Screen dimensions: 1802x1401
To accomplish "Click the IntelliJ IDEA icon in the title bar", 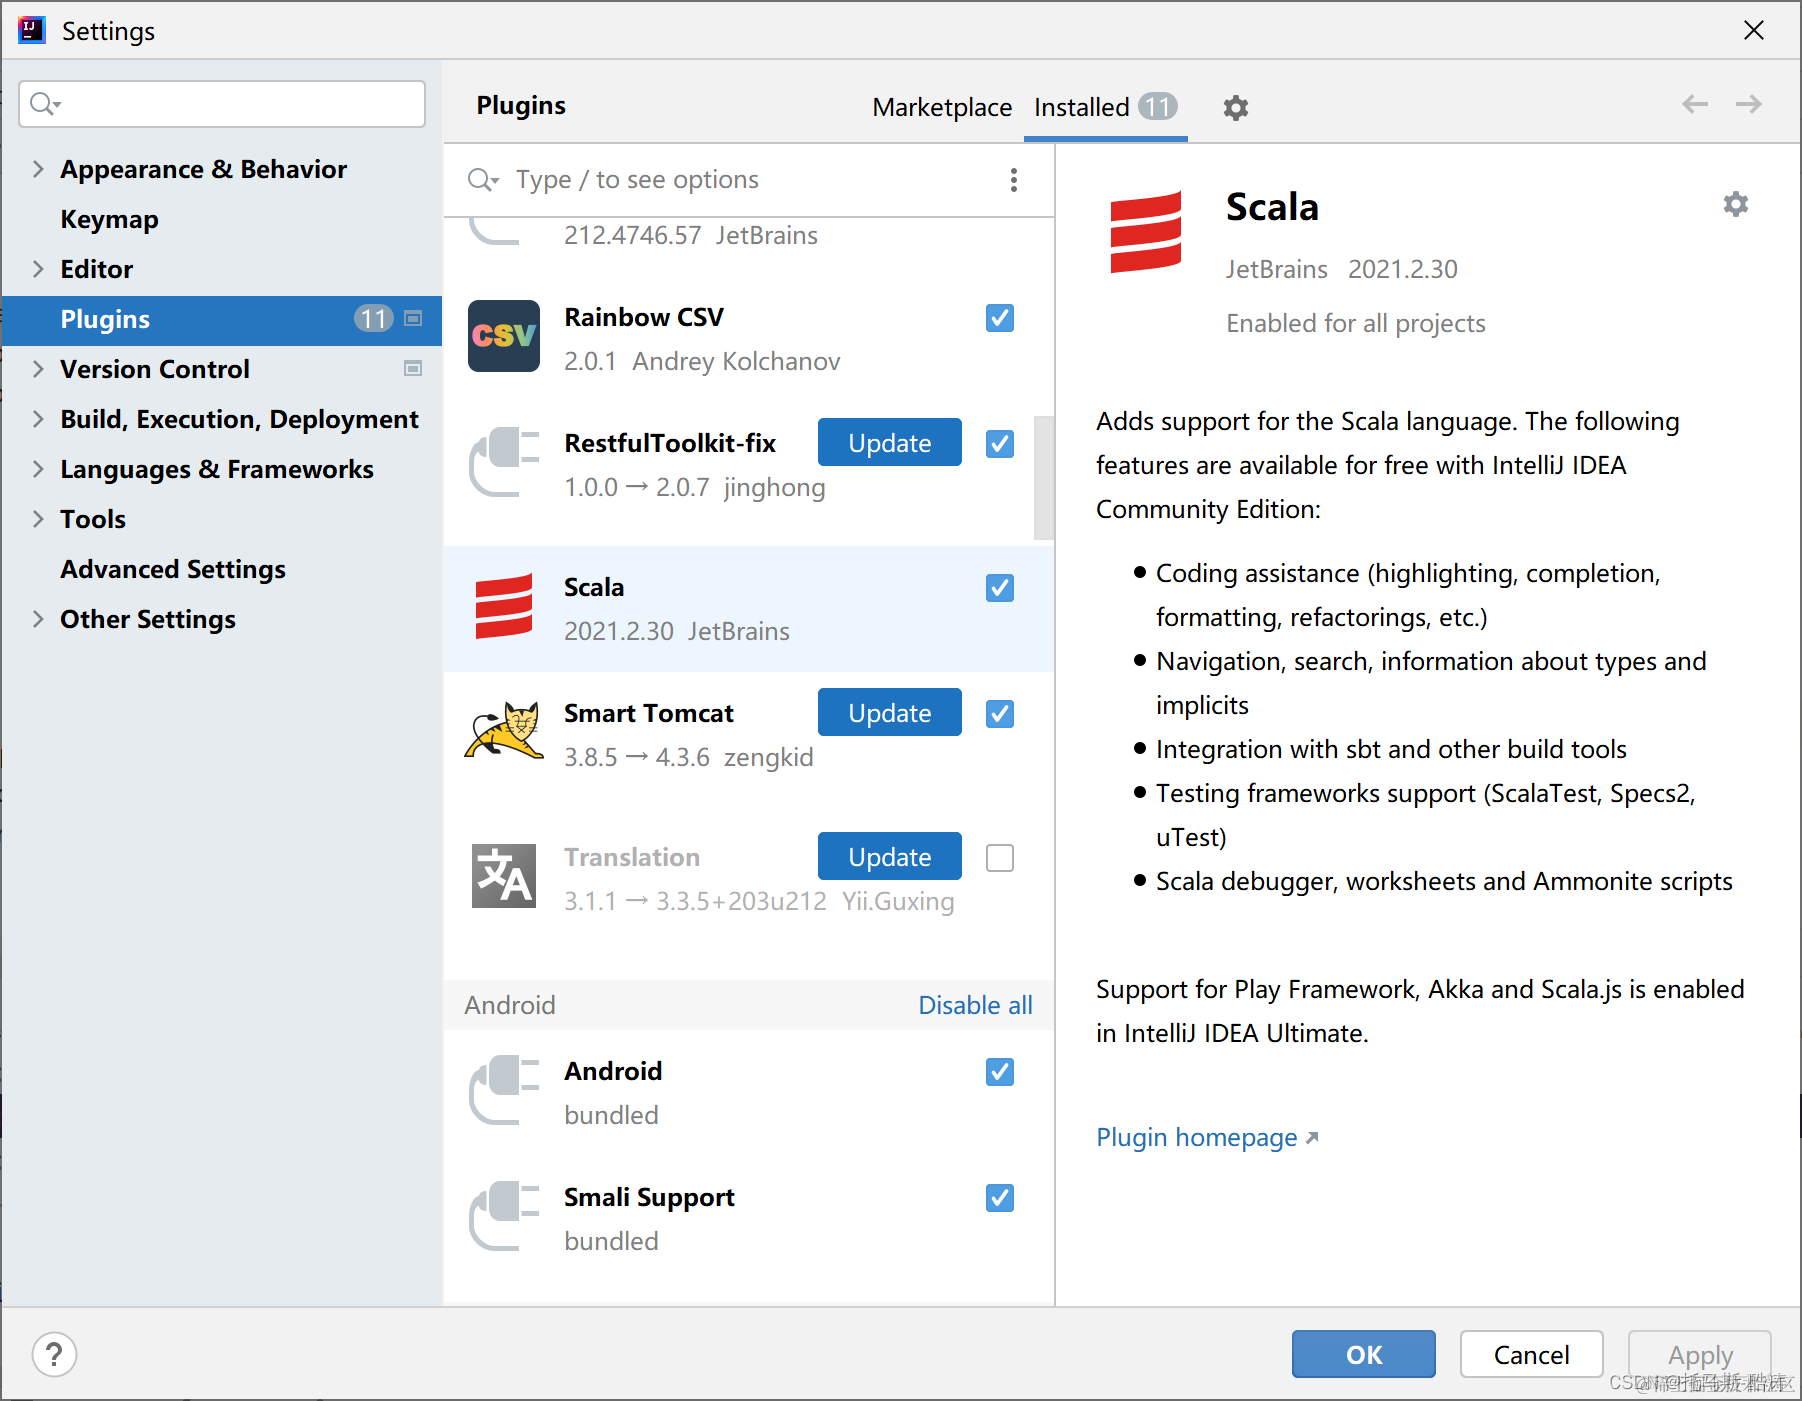I will [x=32, y=30].
